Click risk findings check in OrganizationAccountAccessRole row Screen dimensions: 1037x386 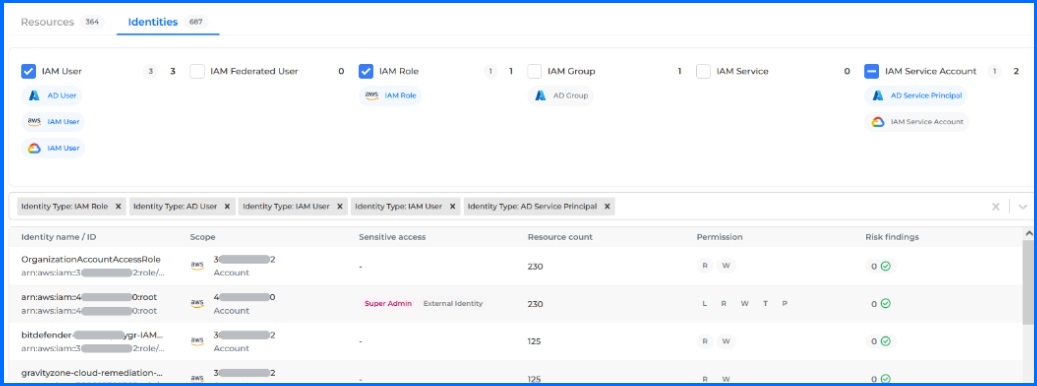(x=886, y=266)
